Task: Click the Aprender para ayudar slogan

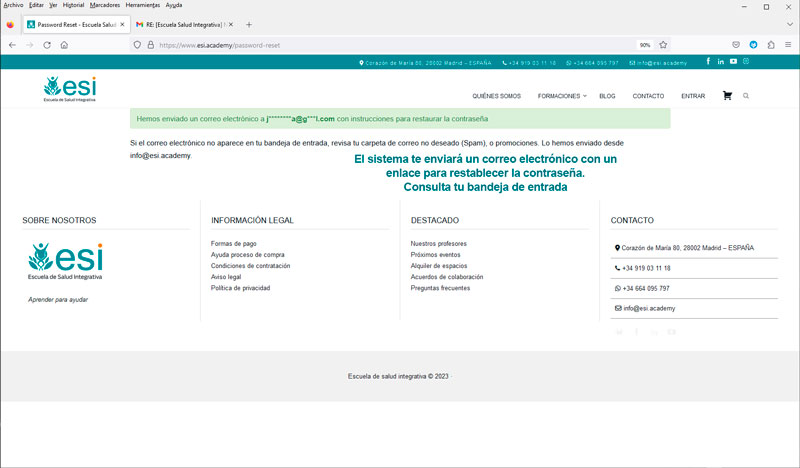Action: point(58,300)
